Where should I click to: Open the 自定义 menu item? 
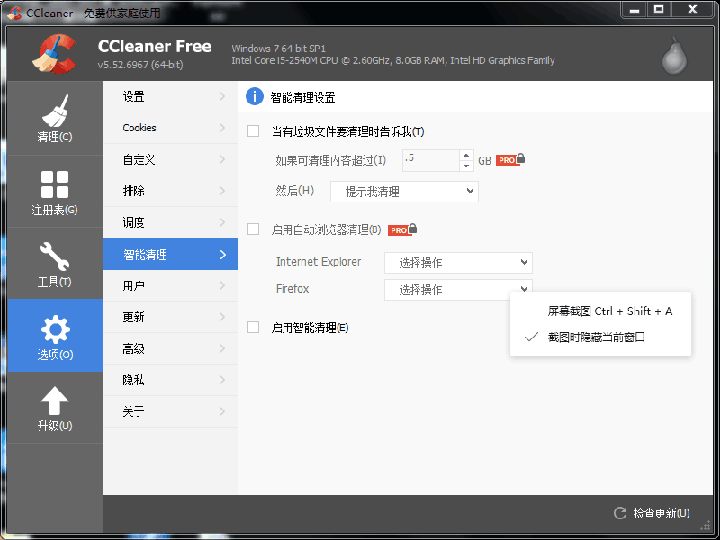pos(170,159)
